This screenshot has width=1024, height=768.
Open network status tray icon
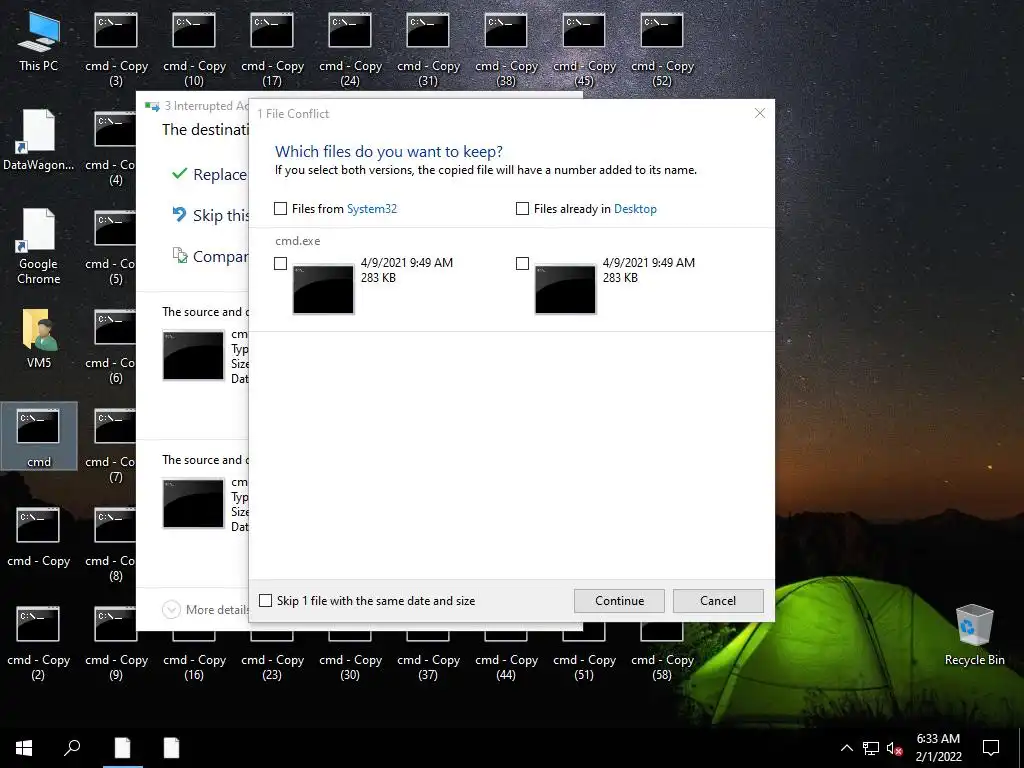click(x=871, y=748)
